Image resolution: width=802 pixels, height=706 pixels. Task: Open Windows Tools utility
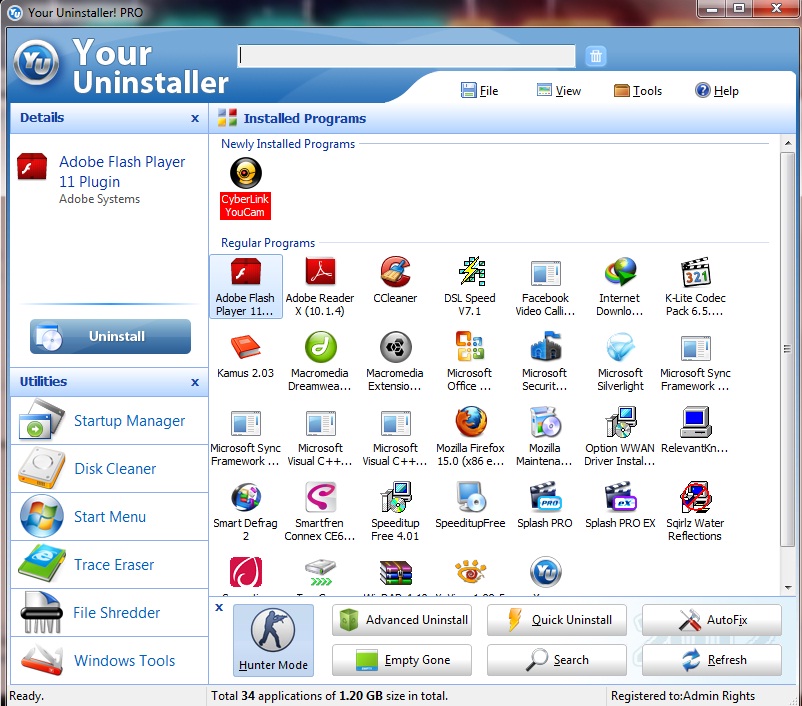tap(109, 660)
